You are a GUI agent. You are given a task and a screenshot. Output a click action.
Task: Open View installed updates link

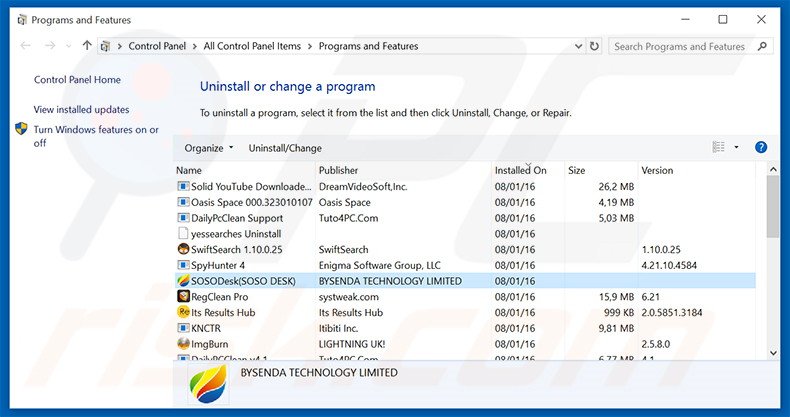tap(81, 109)
